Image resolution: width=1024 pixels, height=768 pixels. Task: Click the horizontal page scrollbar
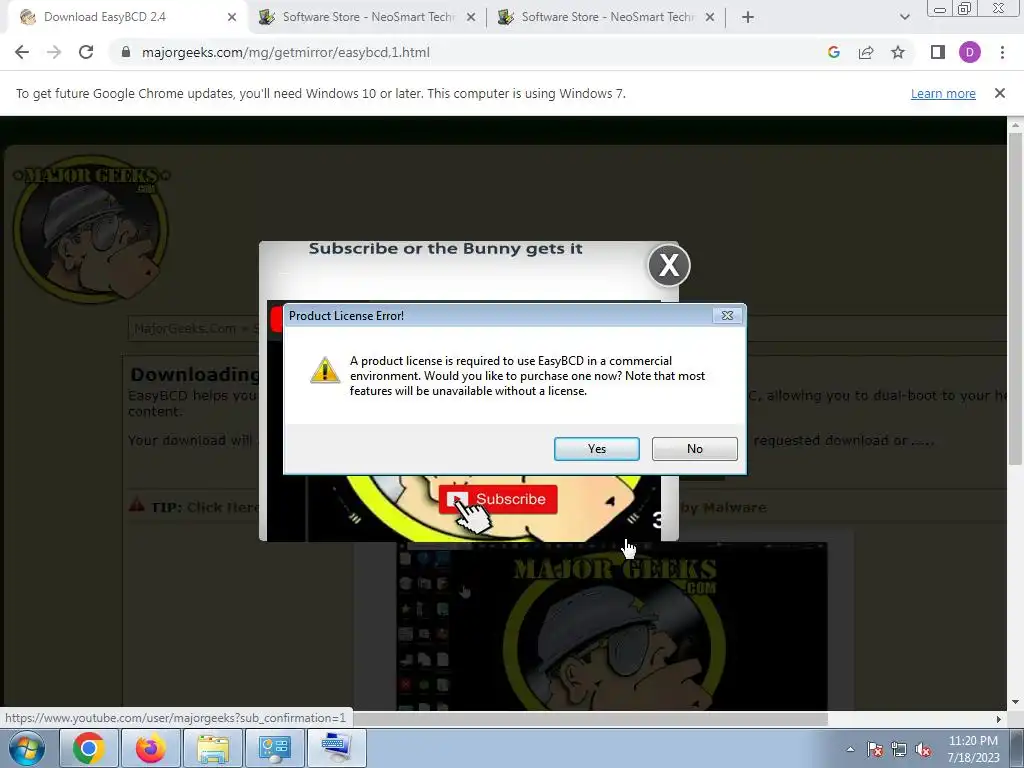coord(590,719)
